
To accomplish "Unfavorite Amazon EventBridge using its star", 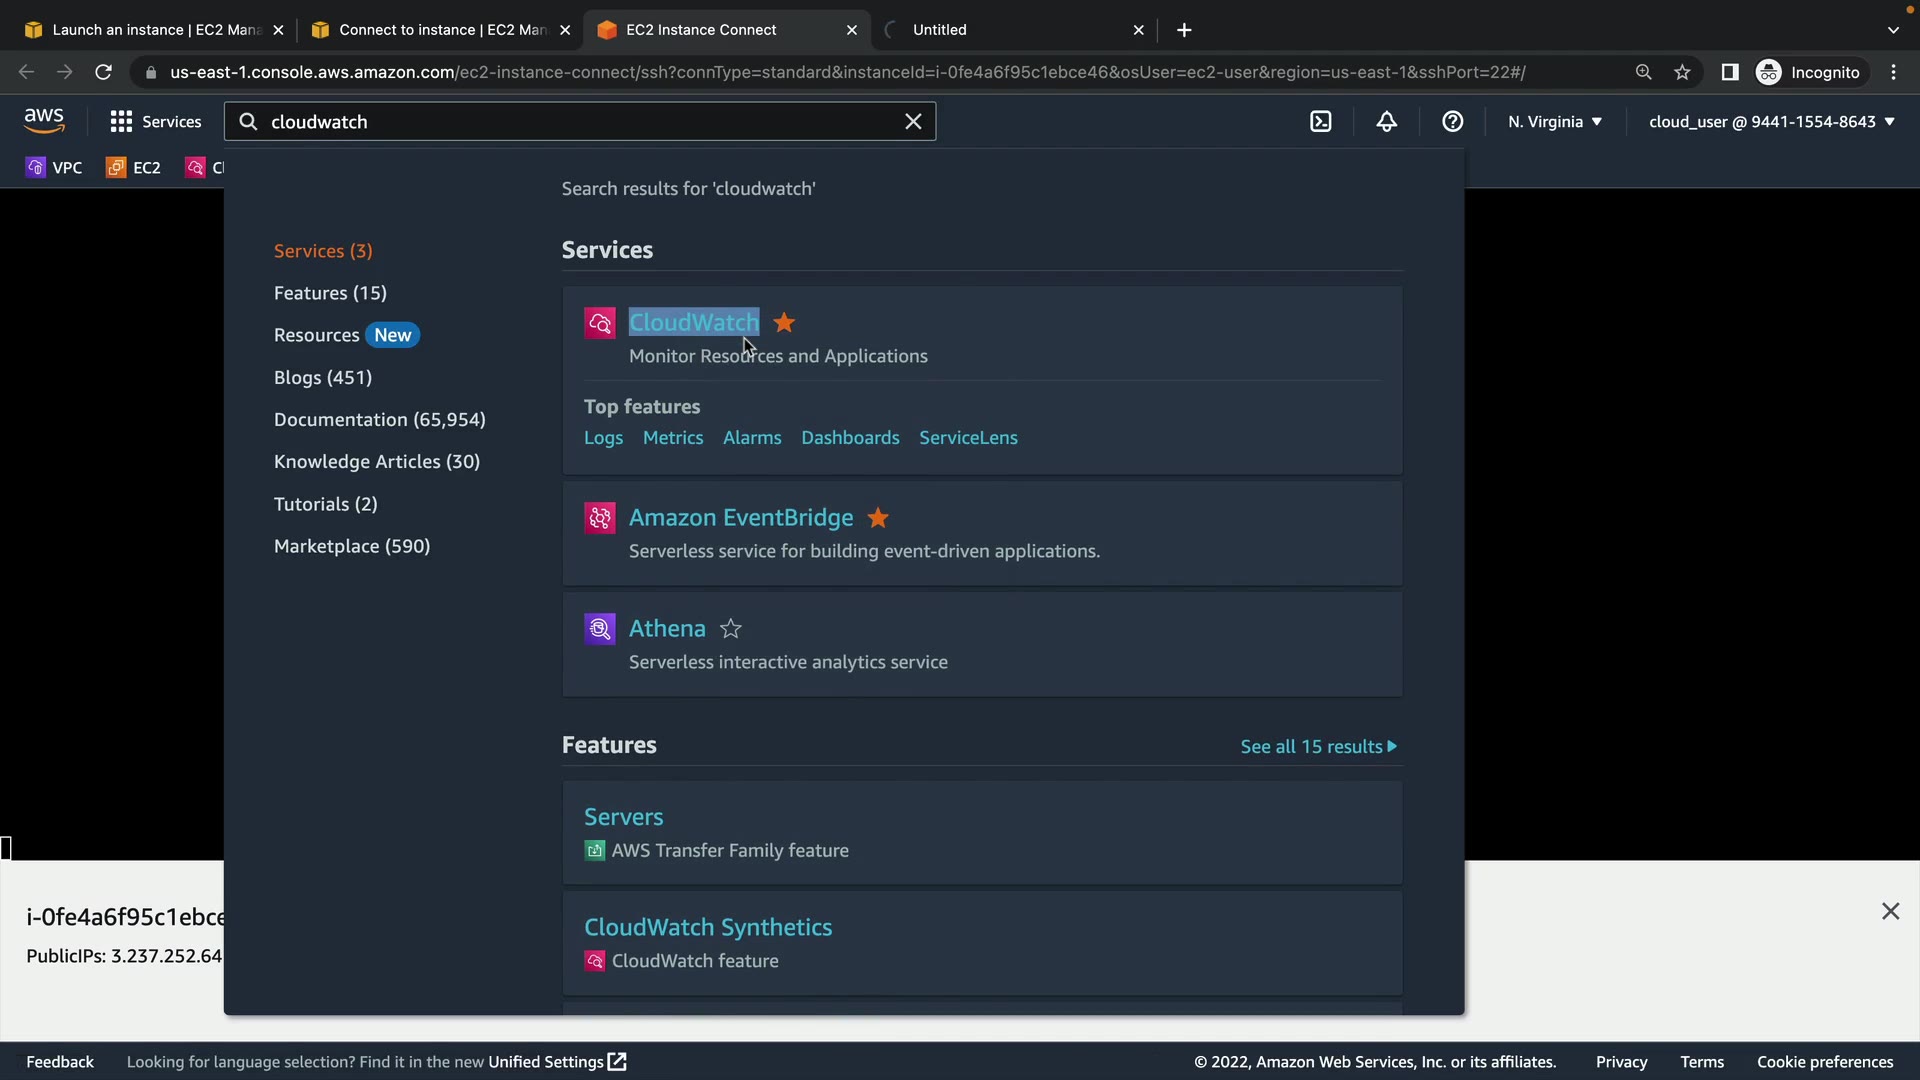I will point(878,518).
